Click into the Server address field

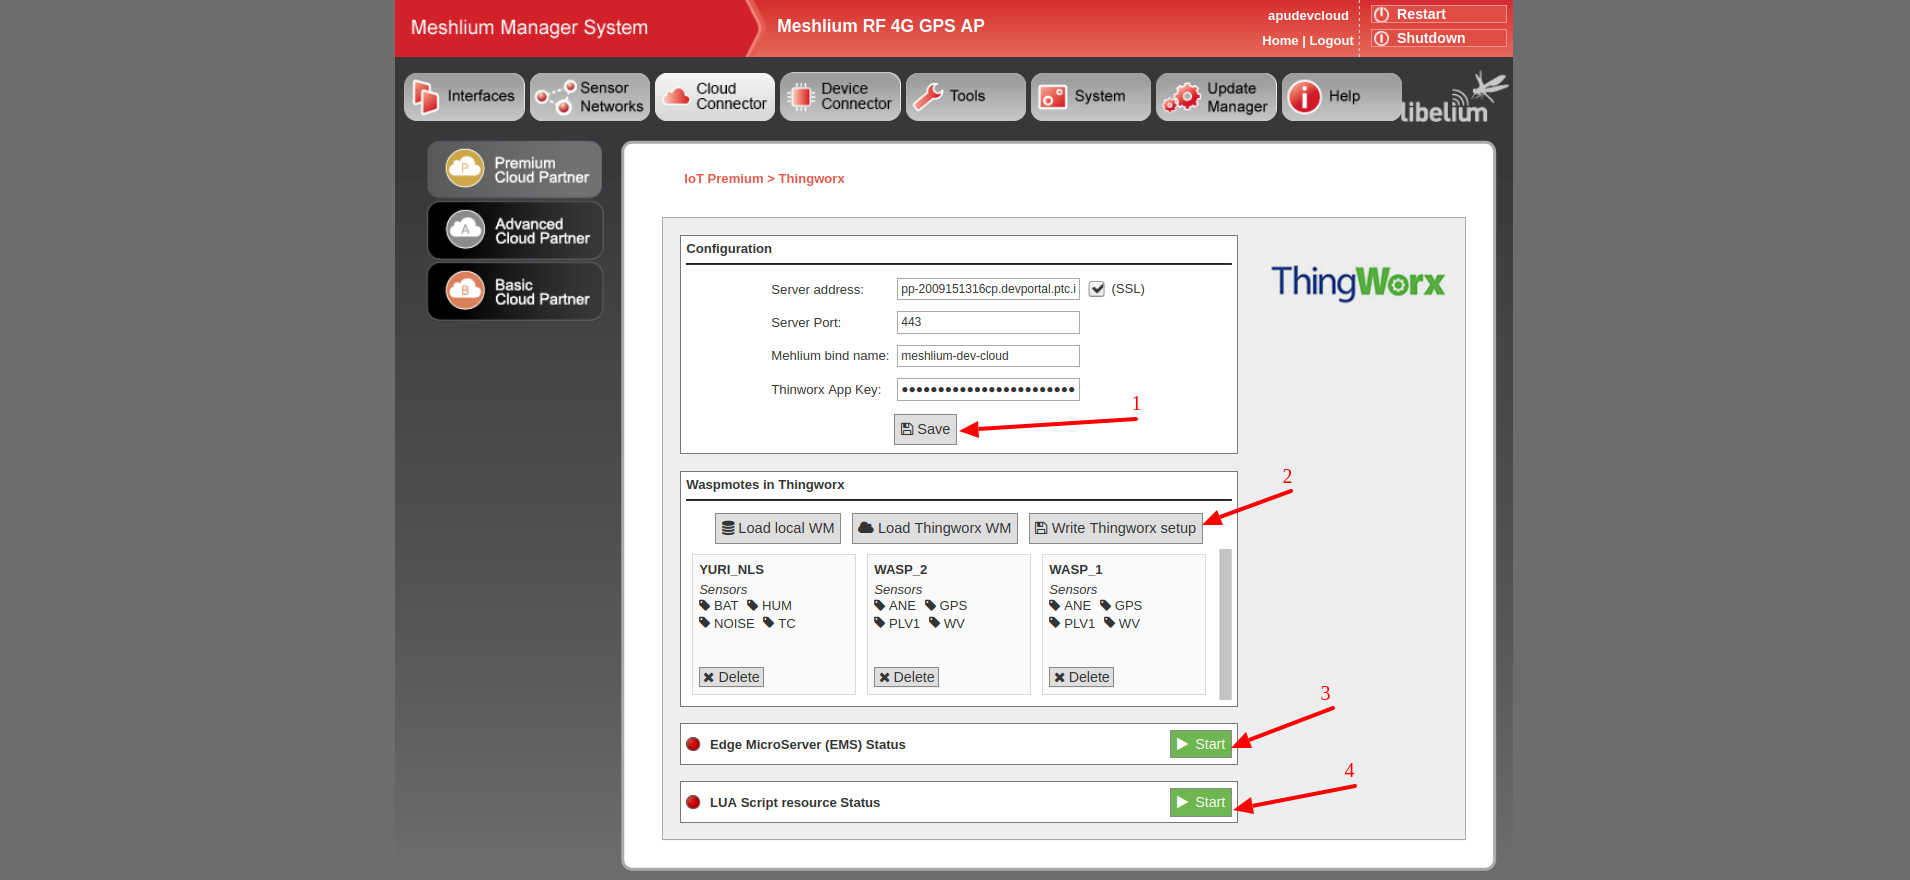coord(988,289)
